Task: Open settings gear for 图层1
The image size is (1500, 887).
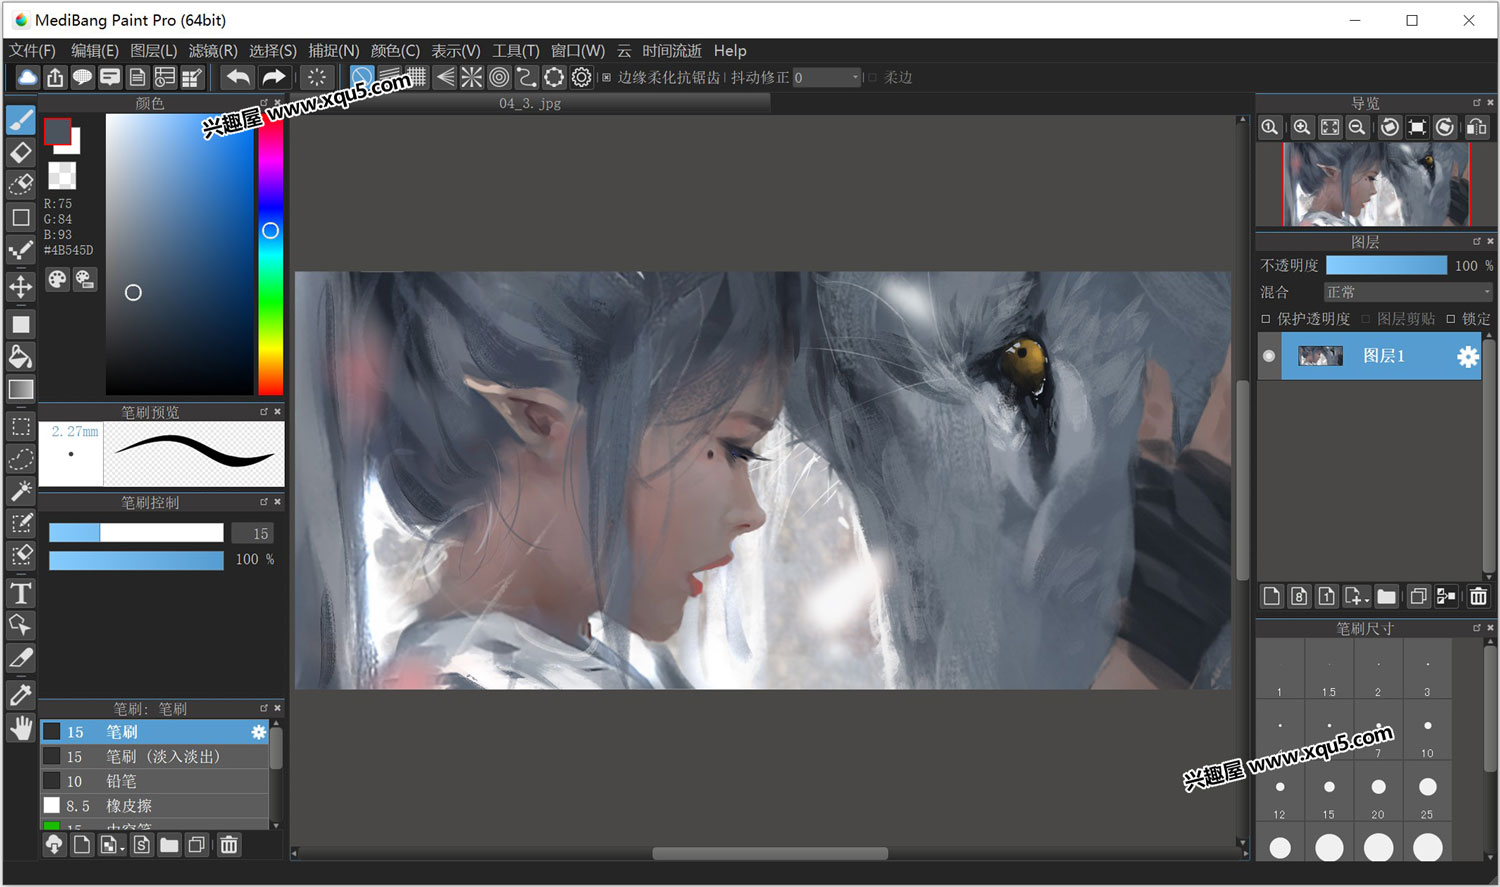Action: coord(1467,357)
